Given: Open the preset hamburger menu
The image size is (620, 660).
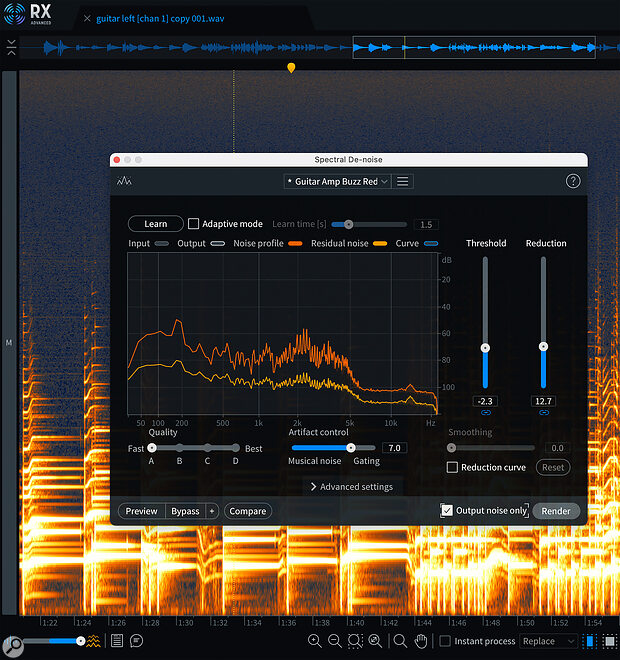Looking at the screenshot, I should [402, 181].
